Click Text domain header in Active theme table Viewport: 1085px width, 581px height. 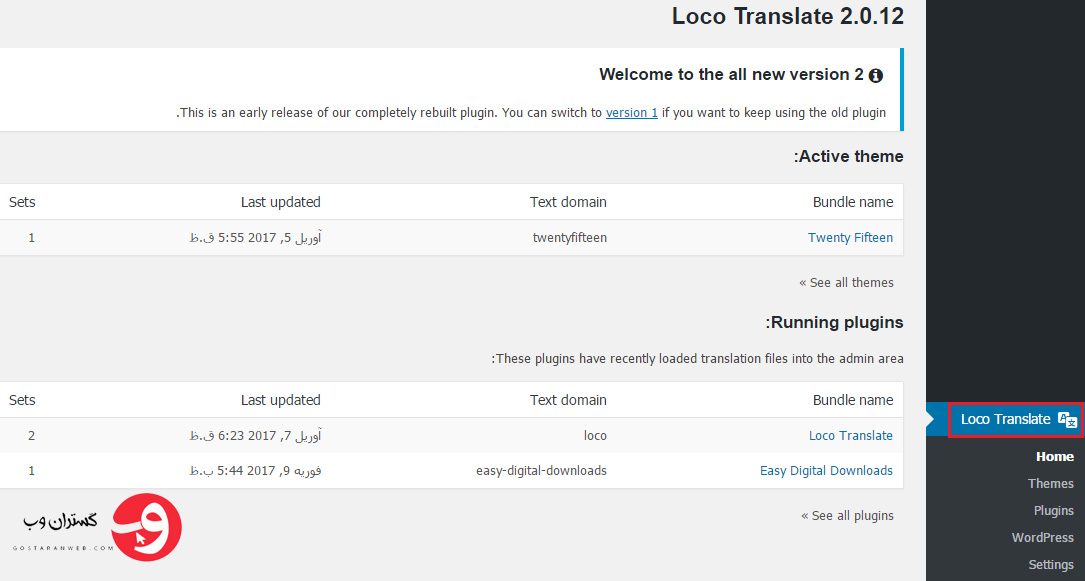pyautogui.click(x=568, y=202)
